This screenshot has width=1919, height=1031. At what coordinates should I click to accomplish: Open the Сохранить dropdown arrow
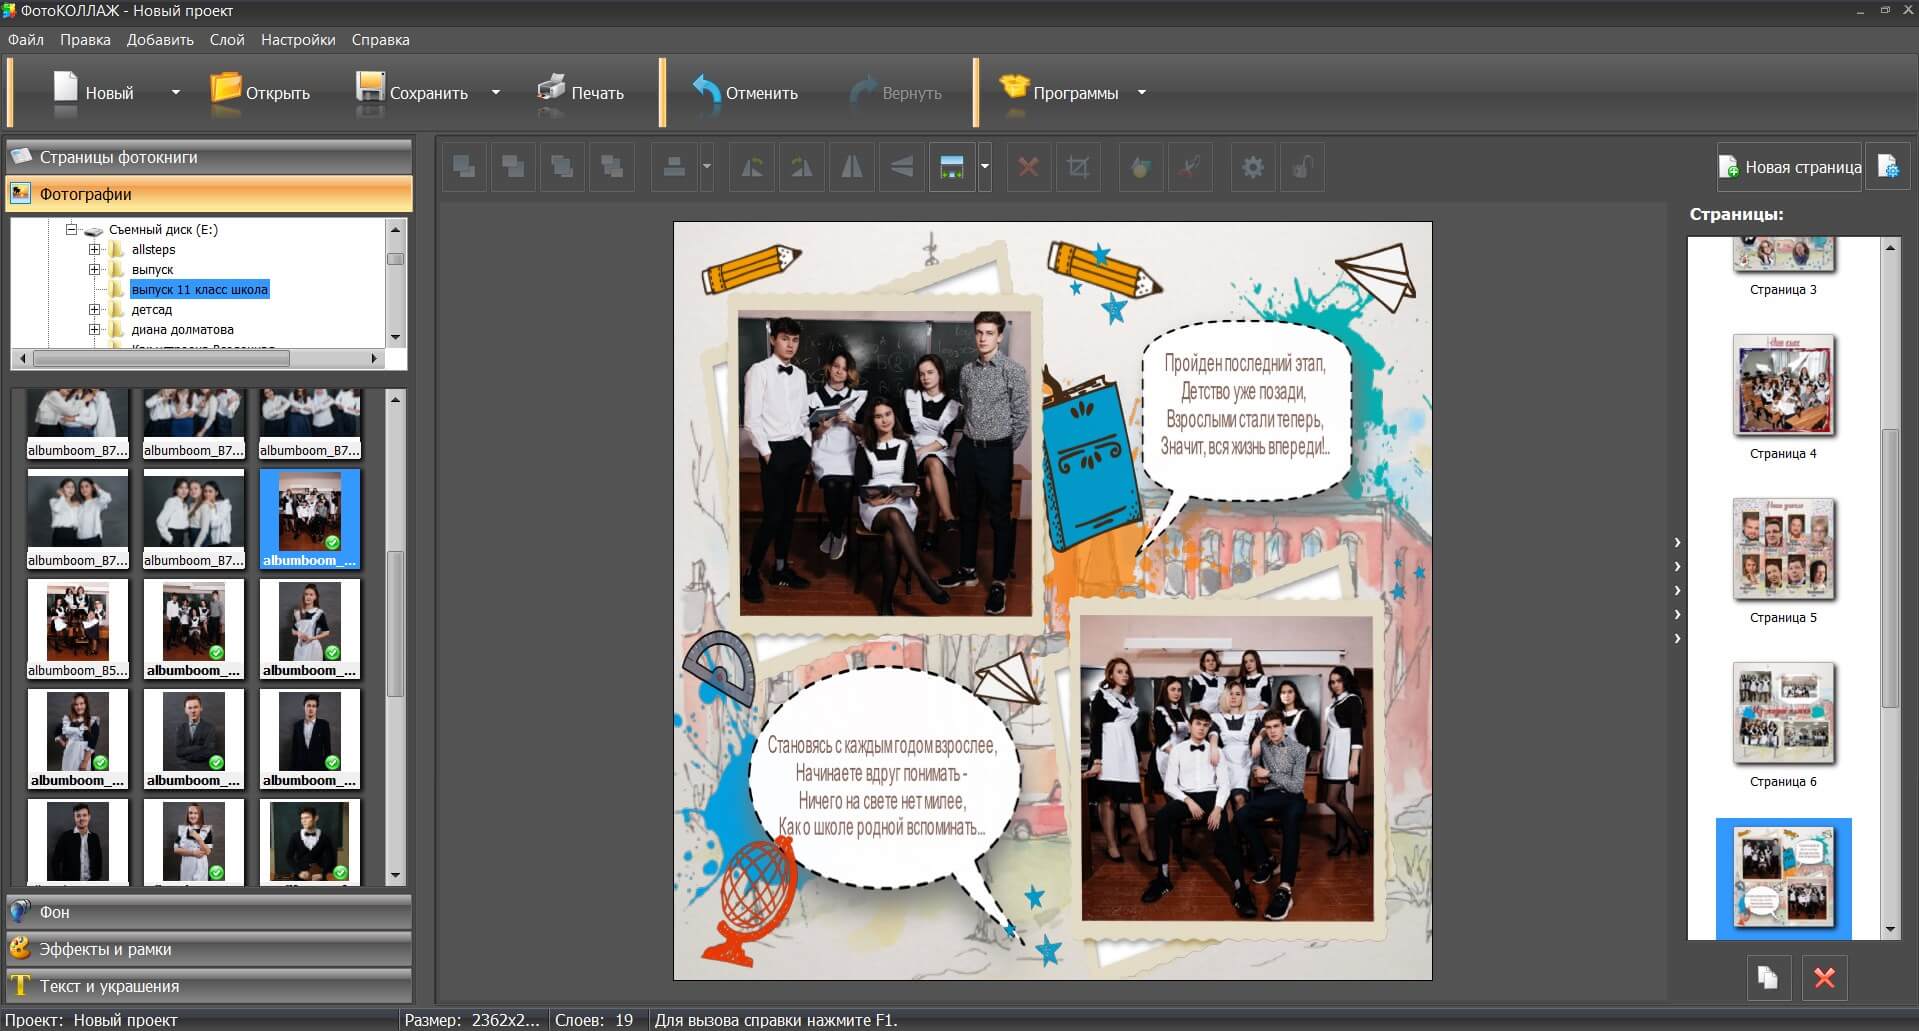[x=496, y=92]
